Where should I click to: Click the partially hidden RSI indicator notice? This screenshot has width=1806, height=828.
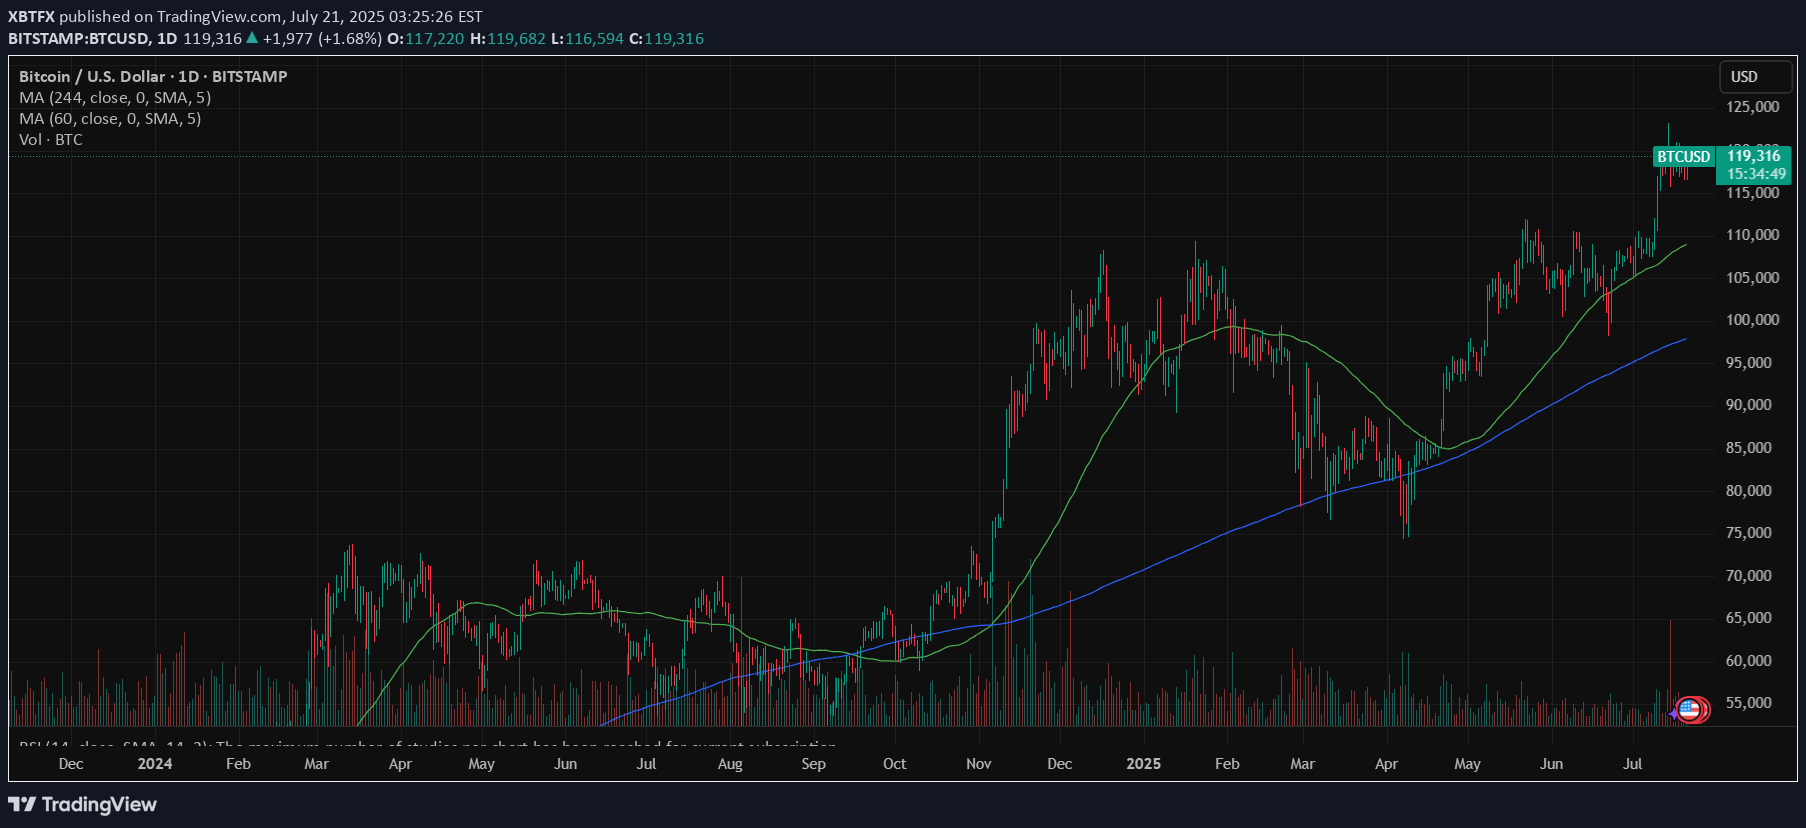point(428,745)
